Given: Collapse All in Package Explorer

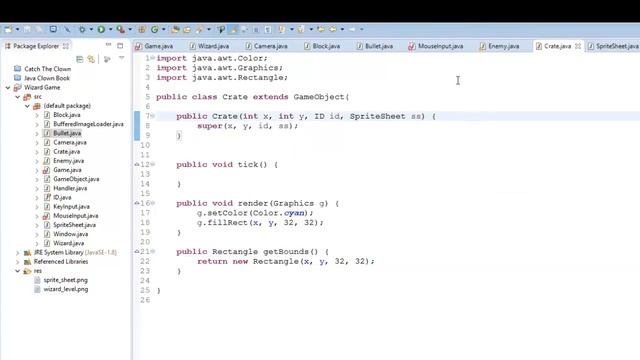Looking at the screenshot, I should click(x=80, y=60).
